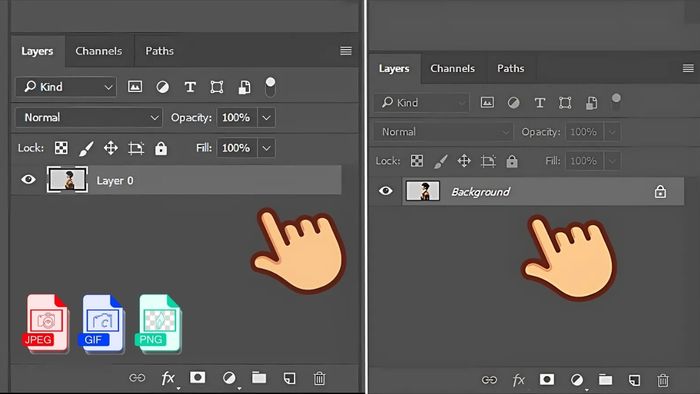Open Normal blend mode dropdown, right panel
The width and height of the screenshot is (700, 394).
click(443, 132)
